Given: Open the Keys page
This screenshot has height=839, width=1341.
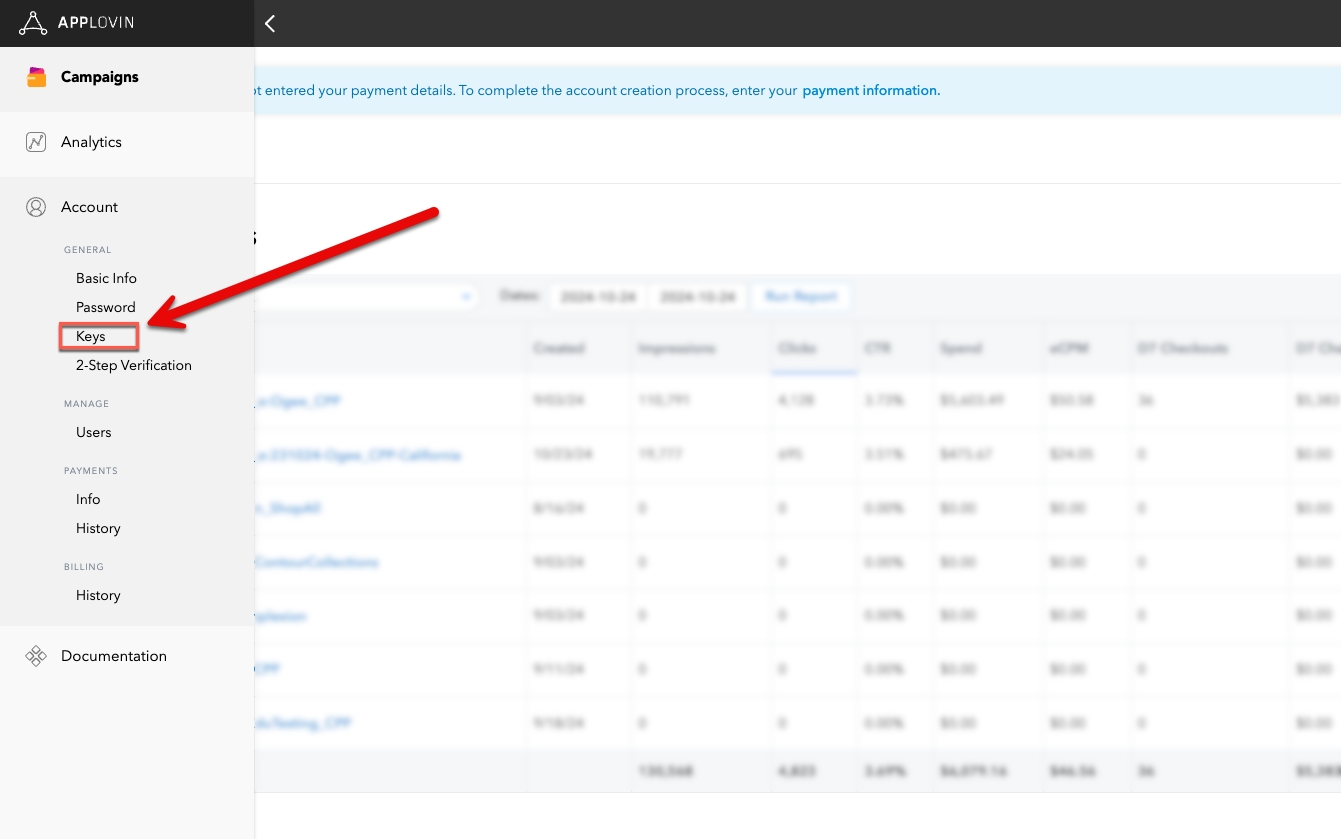Looking at the screenshot, I should tap(91, 337).
